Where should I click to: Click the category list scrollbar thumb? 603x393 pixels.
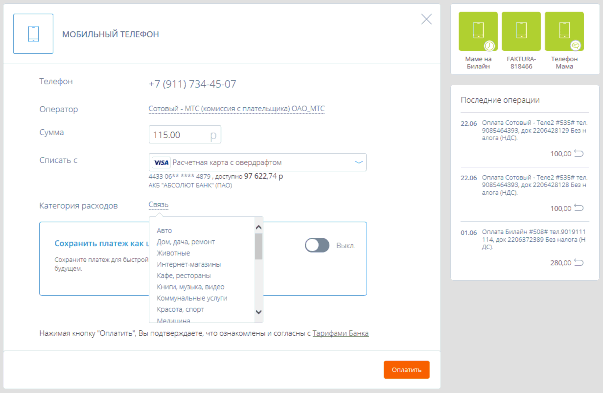pos(259,246)
